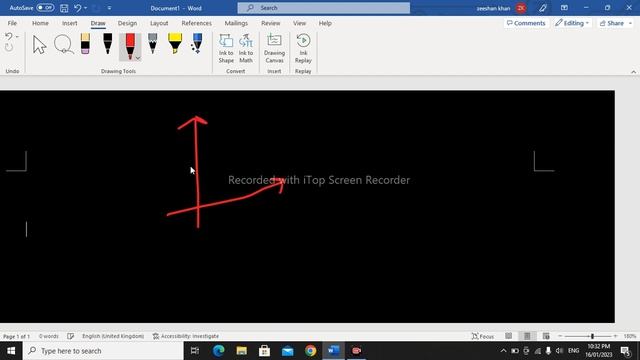Image resolution: width=640 pixels, height=360 pixels.
Task: Select the red pen
Action: [x=130, y=46]
